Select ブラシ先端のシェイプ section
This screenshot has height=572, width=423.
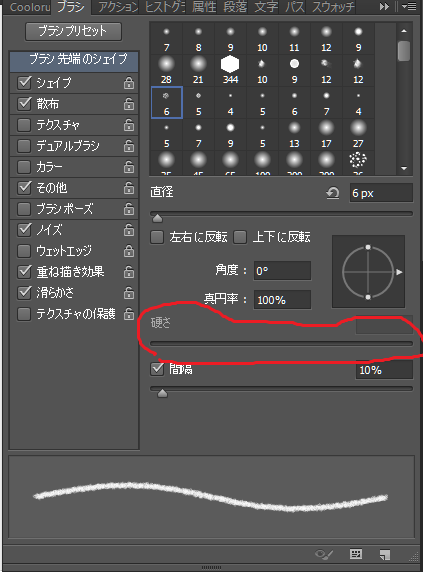click(74, 61)
